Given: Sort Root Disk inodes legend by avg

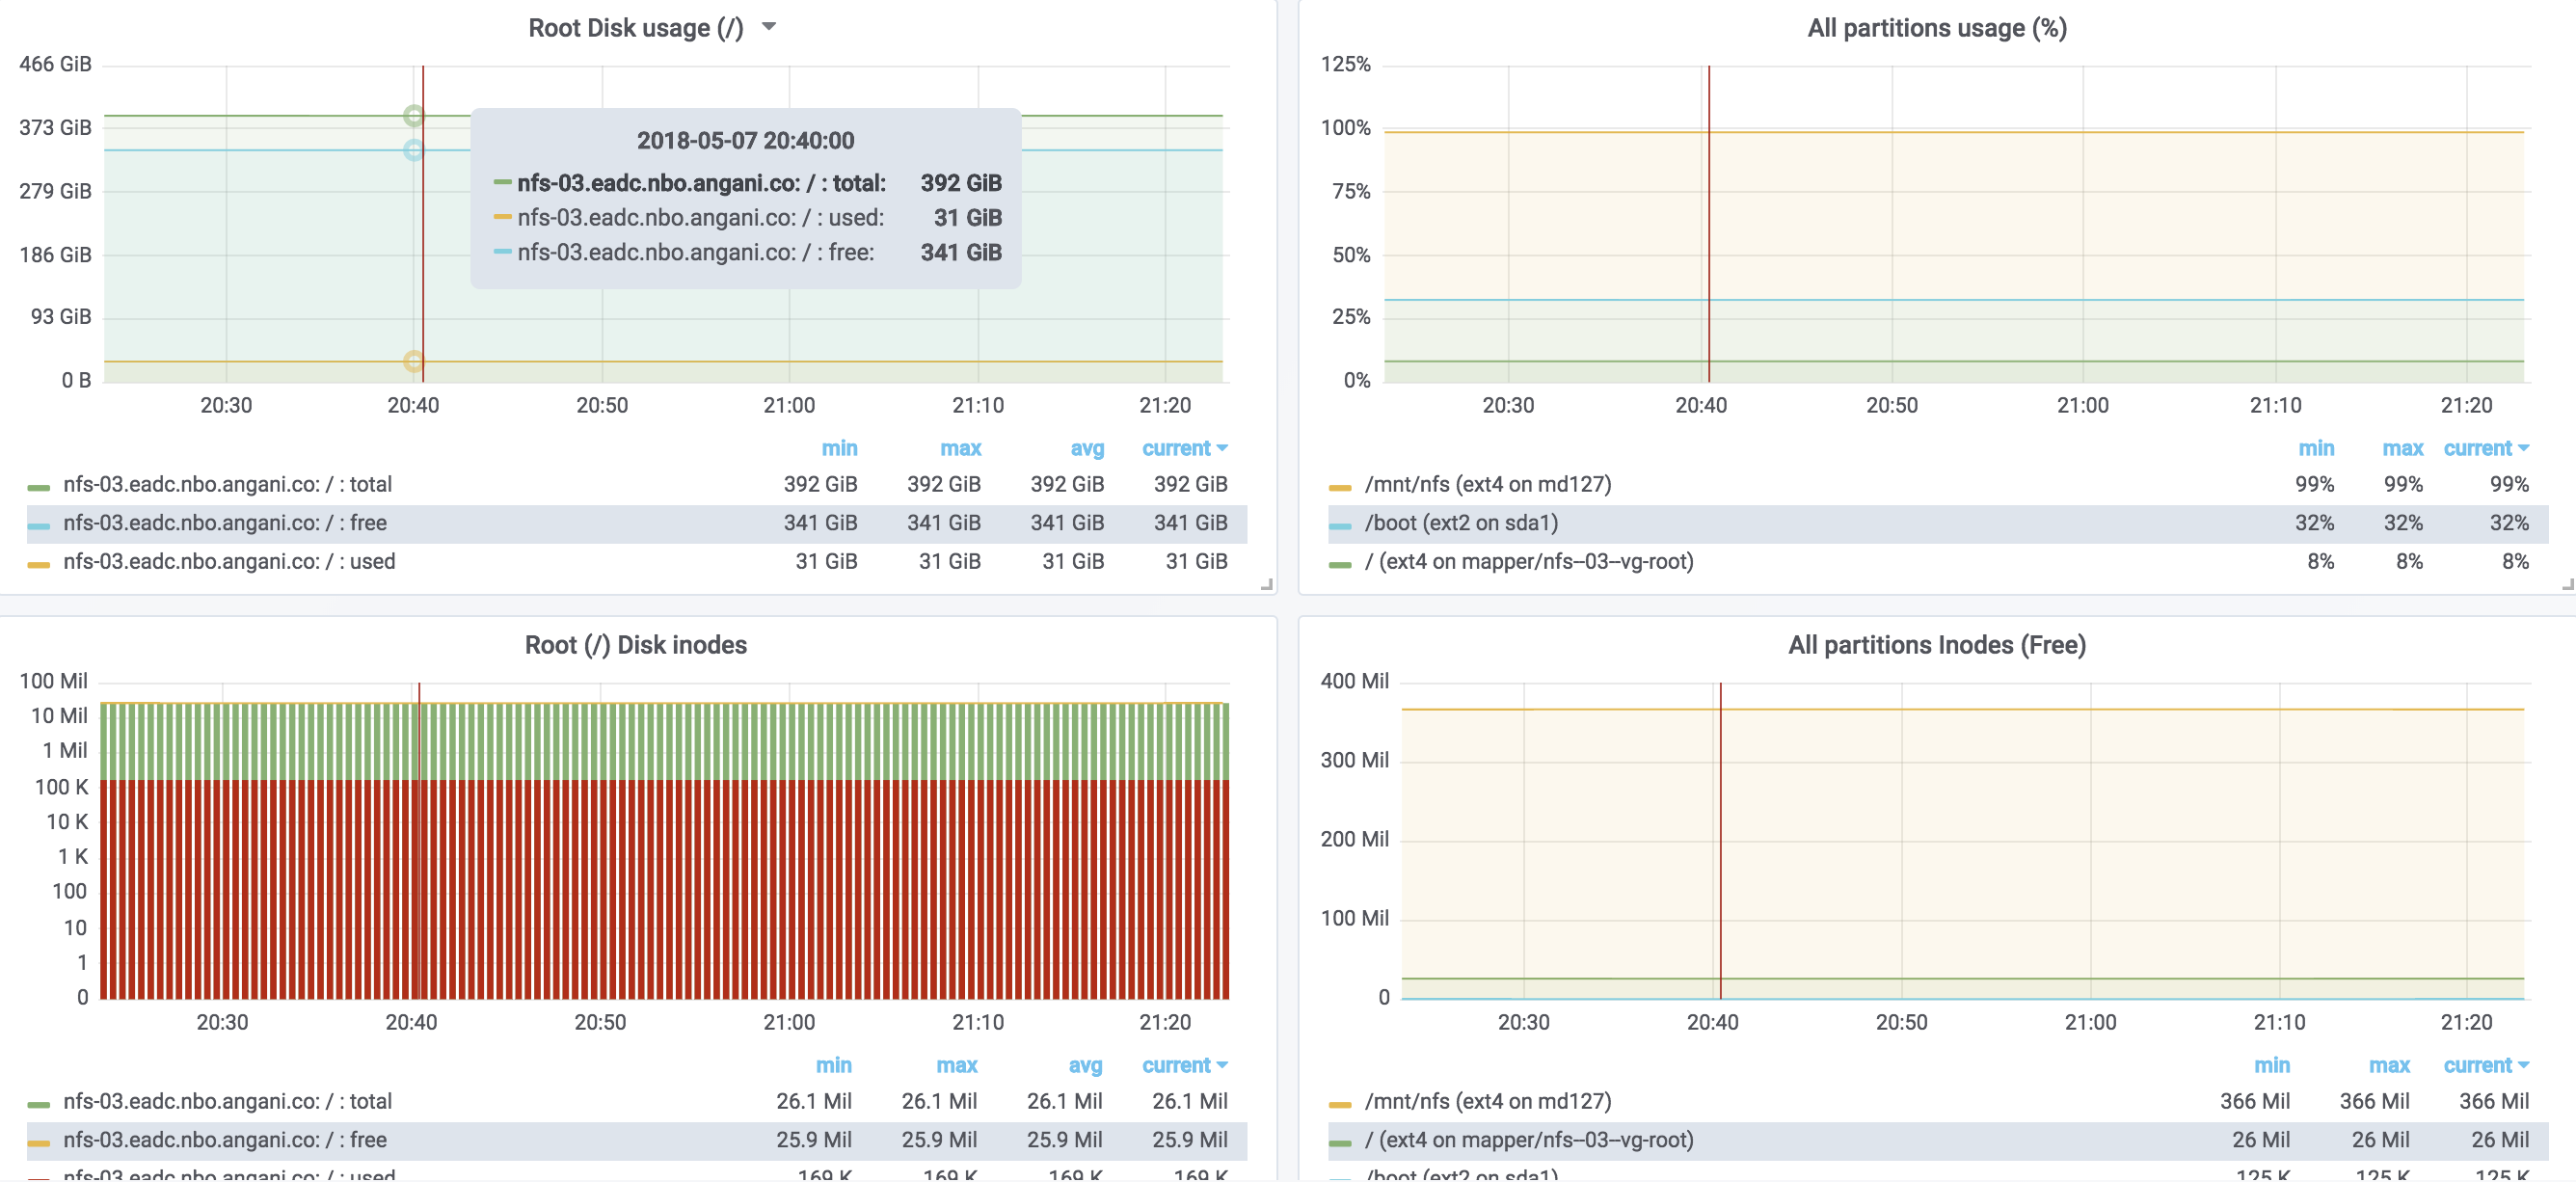Looking at the screenshot, I should coord(1084,1065).
